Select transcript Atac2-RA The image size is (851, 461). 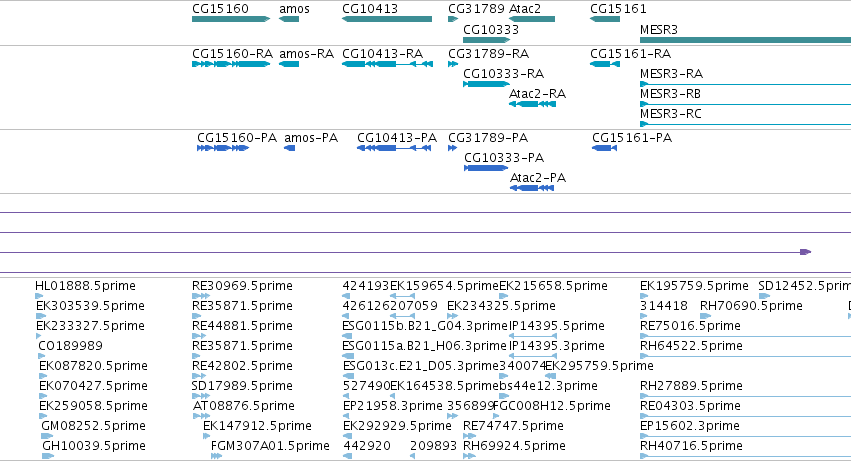pyautogui.click(x=537, y=94)
